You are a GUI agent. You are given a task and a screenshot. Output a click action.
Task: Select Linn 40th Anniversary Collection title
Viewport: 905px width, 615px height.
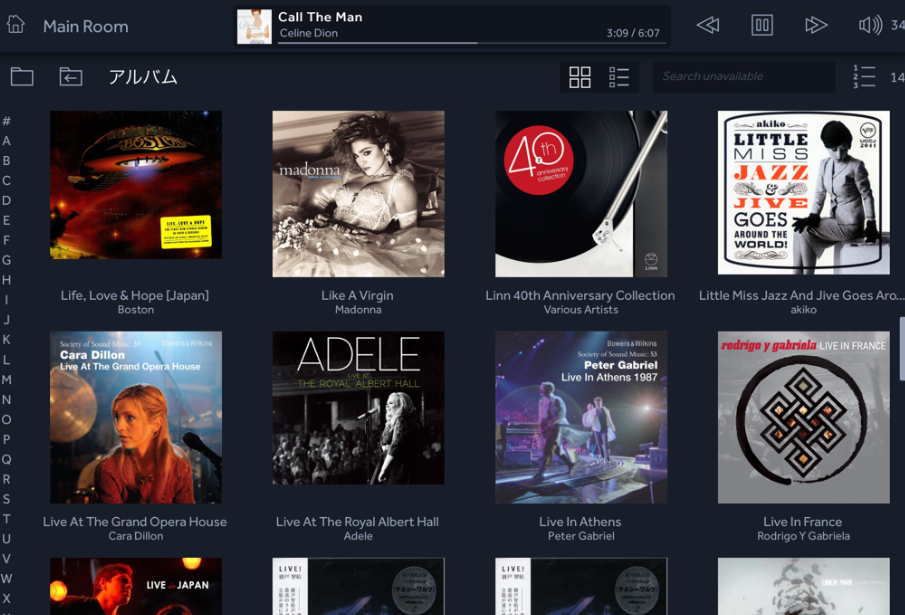[580, 295]
